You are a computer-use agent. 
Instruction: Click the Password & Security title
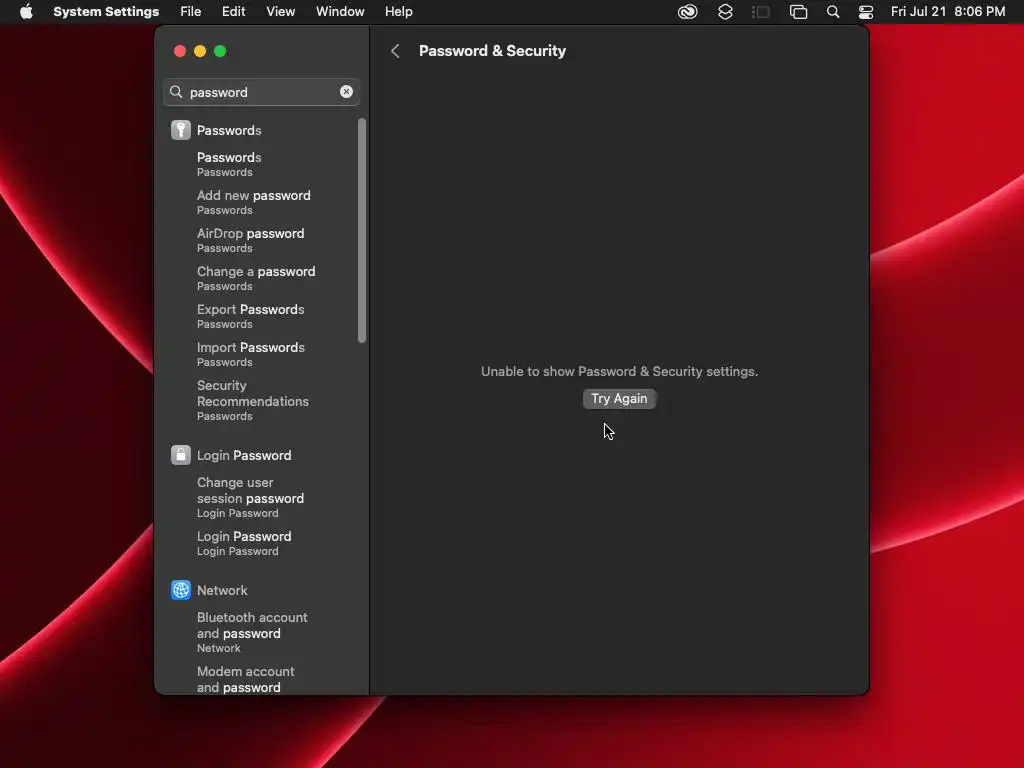click(x=492, y=51)
